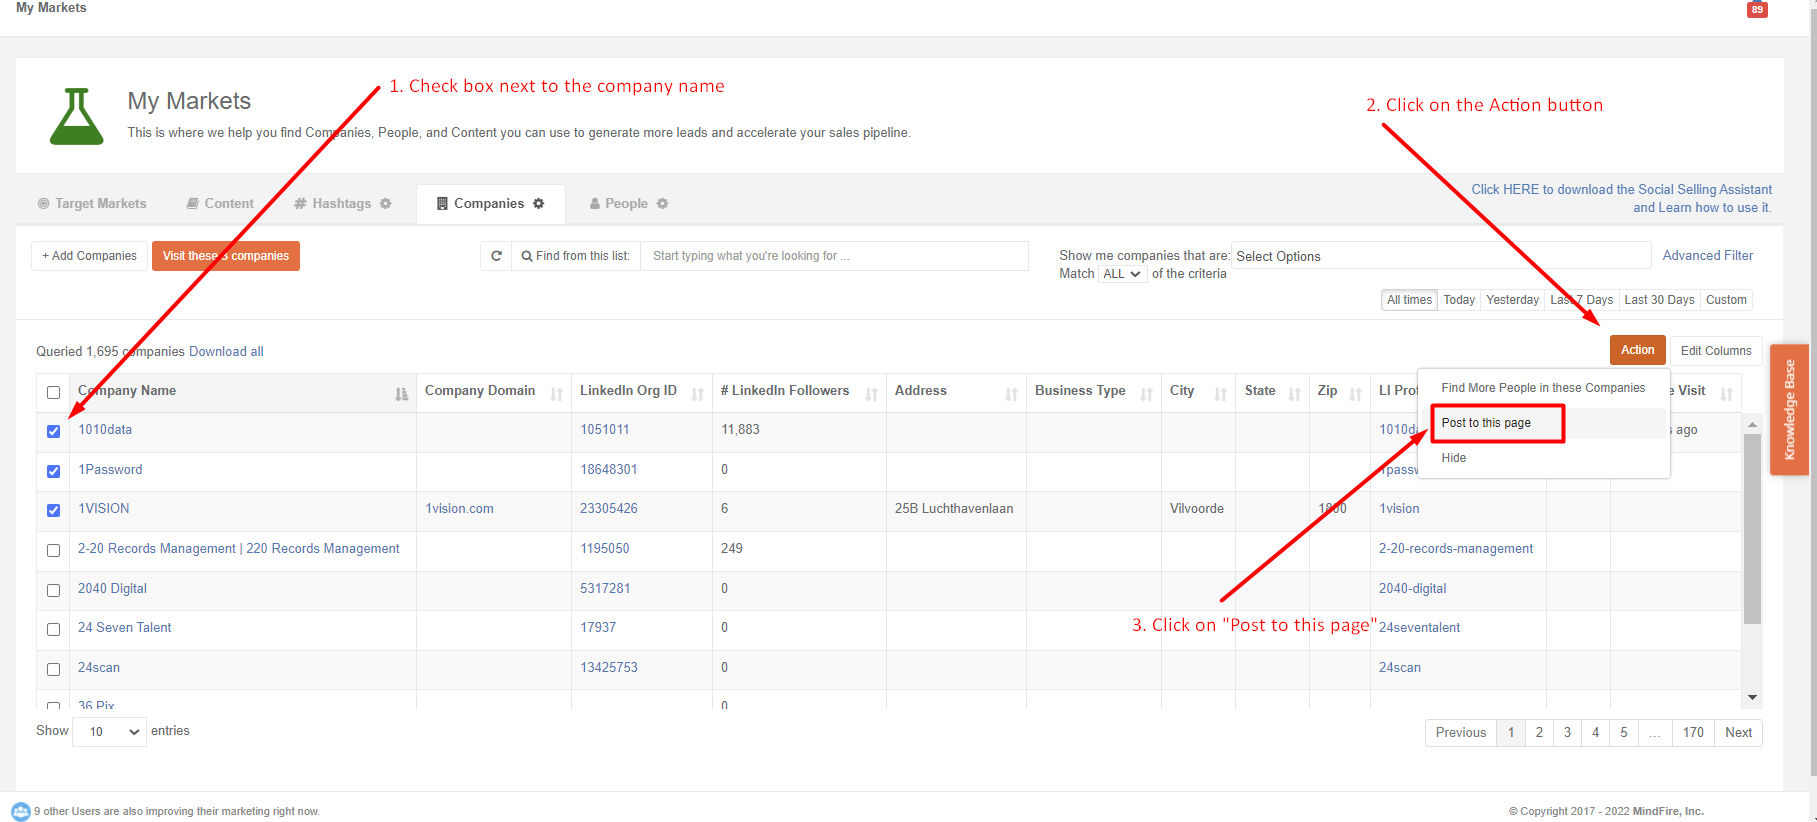Sort by Company Domain column arrows
This screenshot has height=822, width=1817.
[x=557, y=394]
